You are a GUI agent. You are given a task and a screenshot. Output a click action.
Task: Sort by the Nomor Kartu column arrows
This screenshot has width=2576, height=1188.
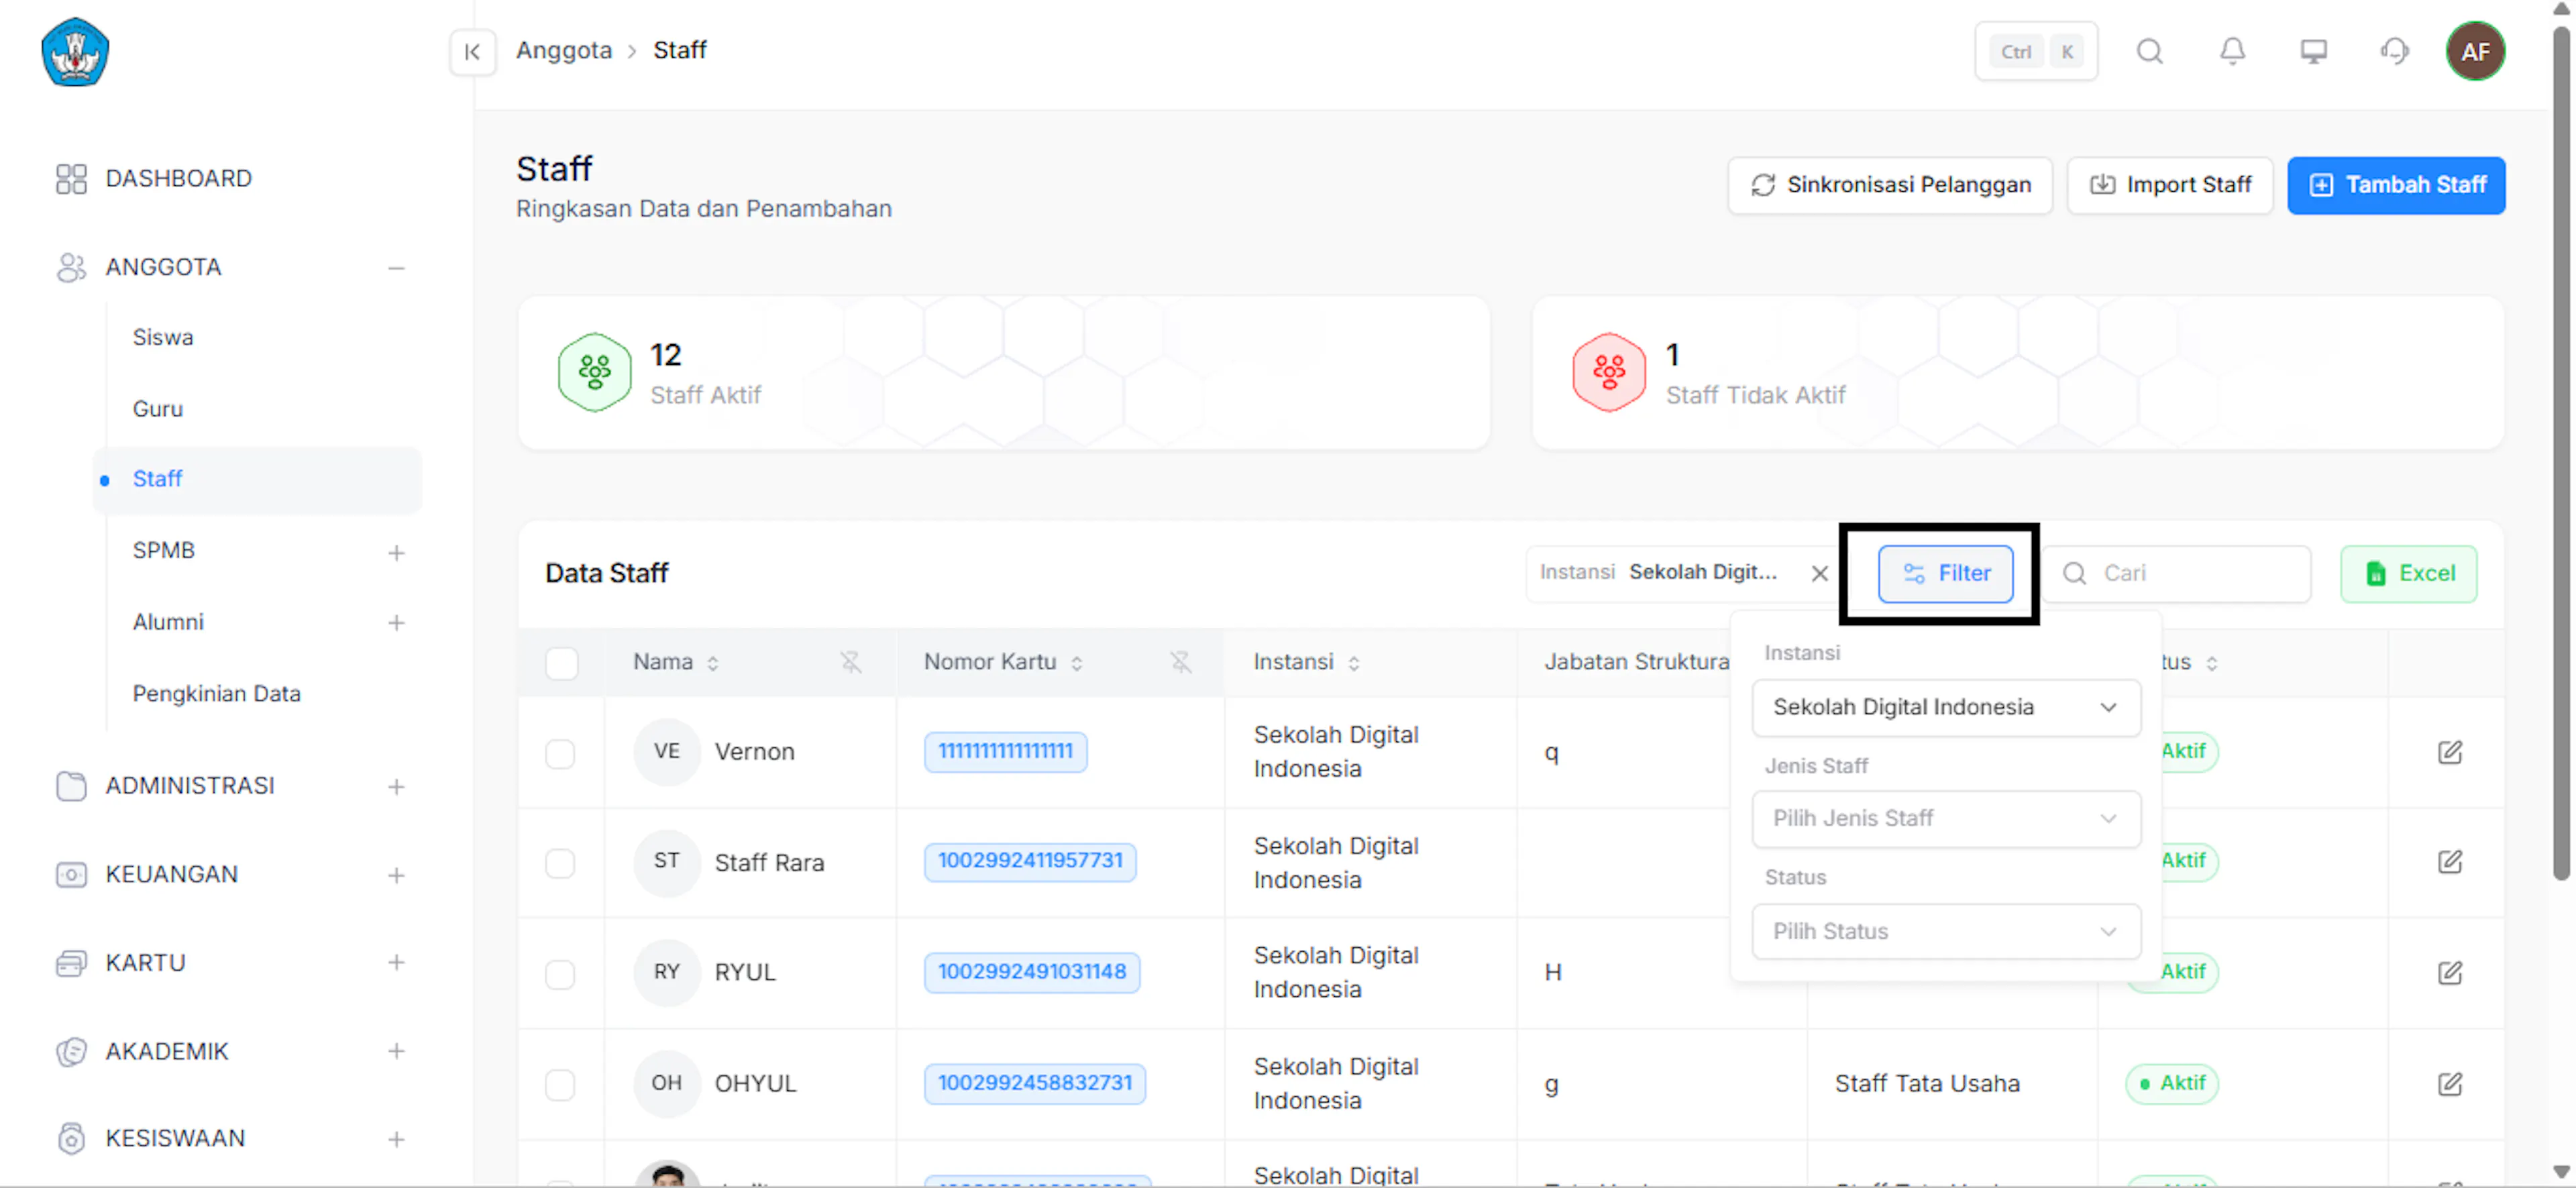point(1076,663)
